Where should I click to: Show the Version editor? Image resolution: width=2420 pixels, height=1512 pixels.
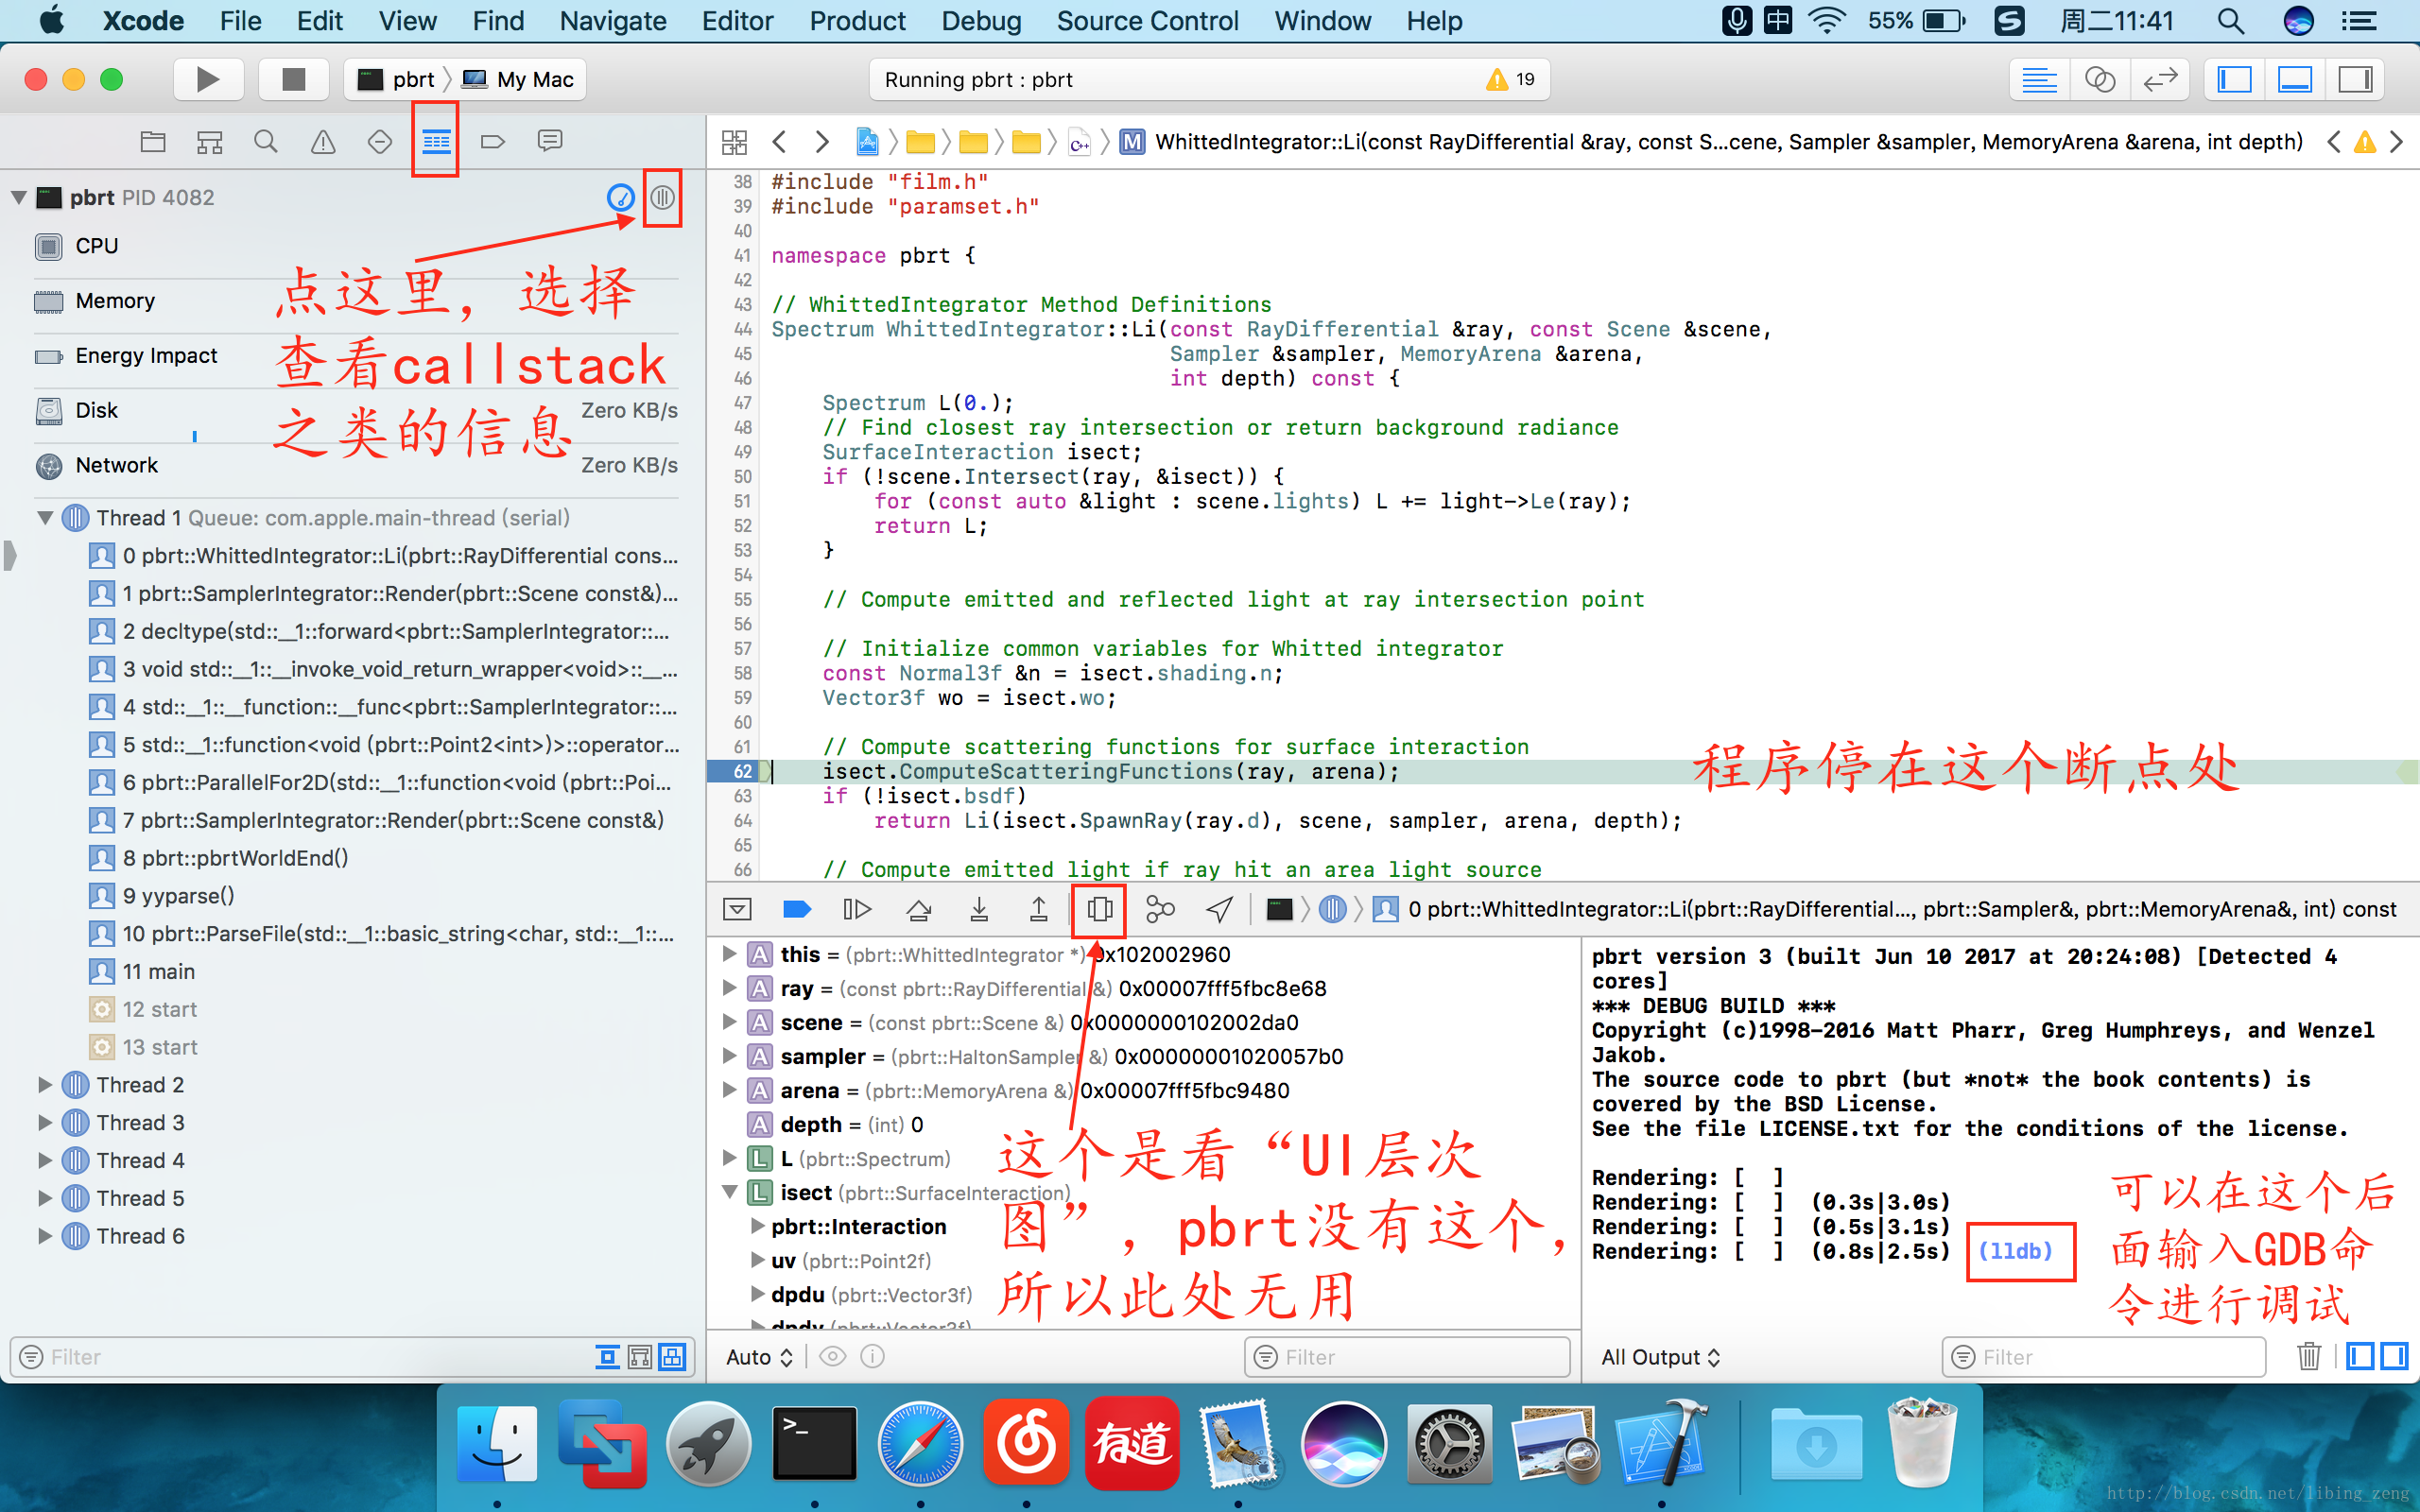(x=2160, y=79)
